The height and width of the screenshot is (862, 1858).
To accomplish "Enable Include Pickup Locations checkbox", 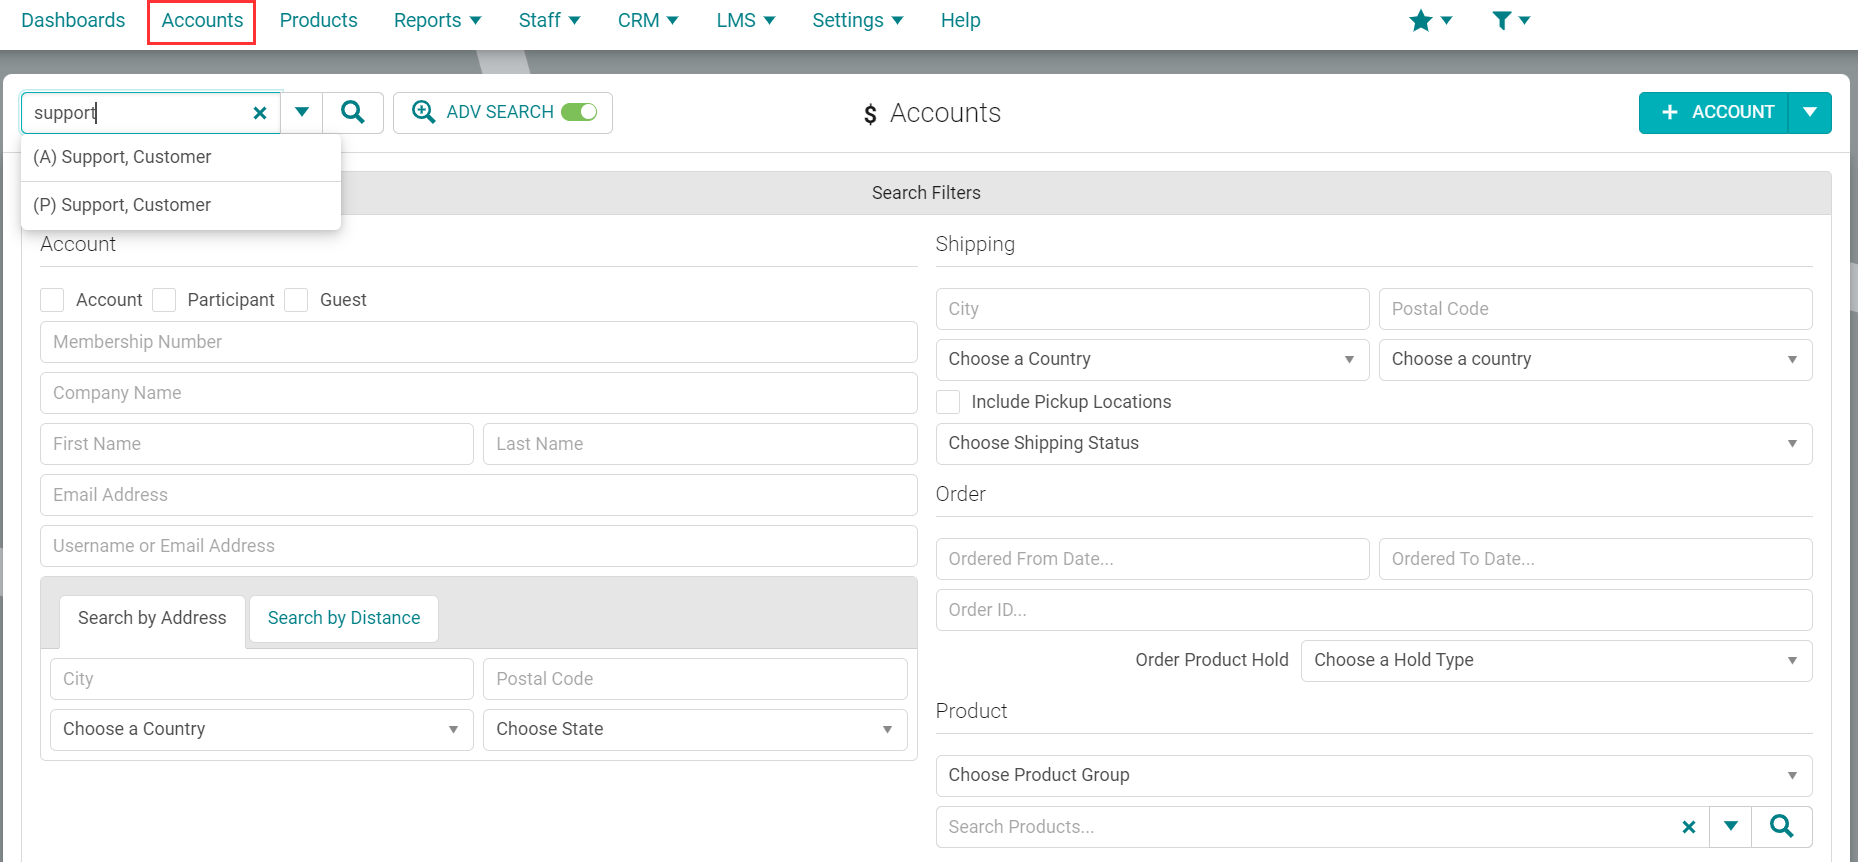I will tap(948, 402).
